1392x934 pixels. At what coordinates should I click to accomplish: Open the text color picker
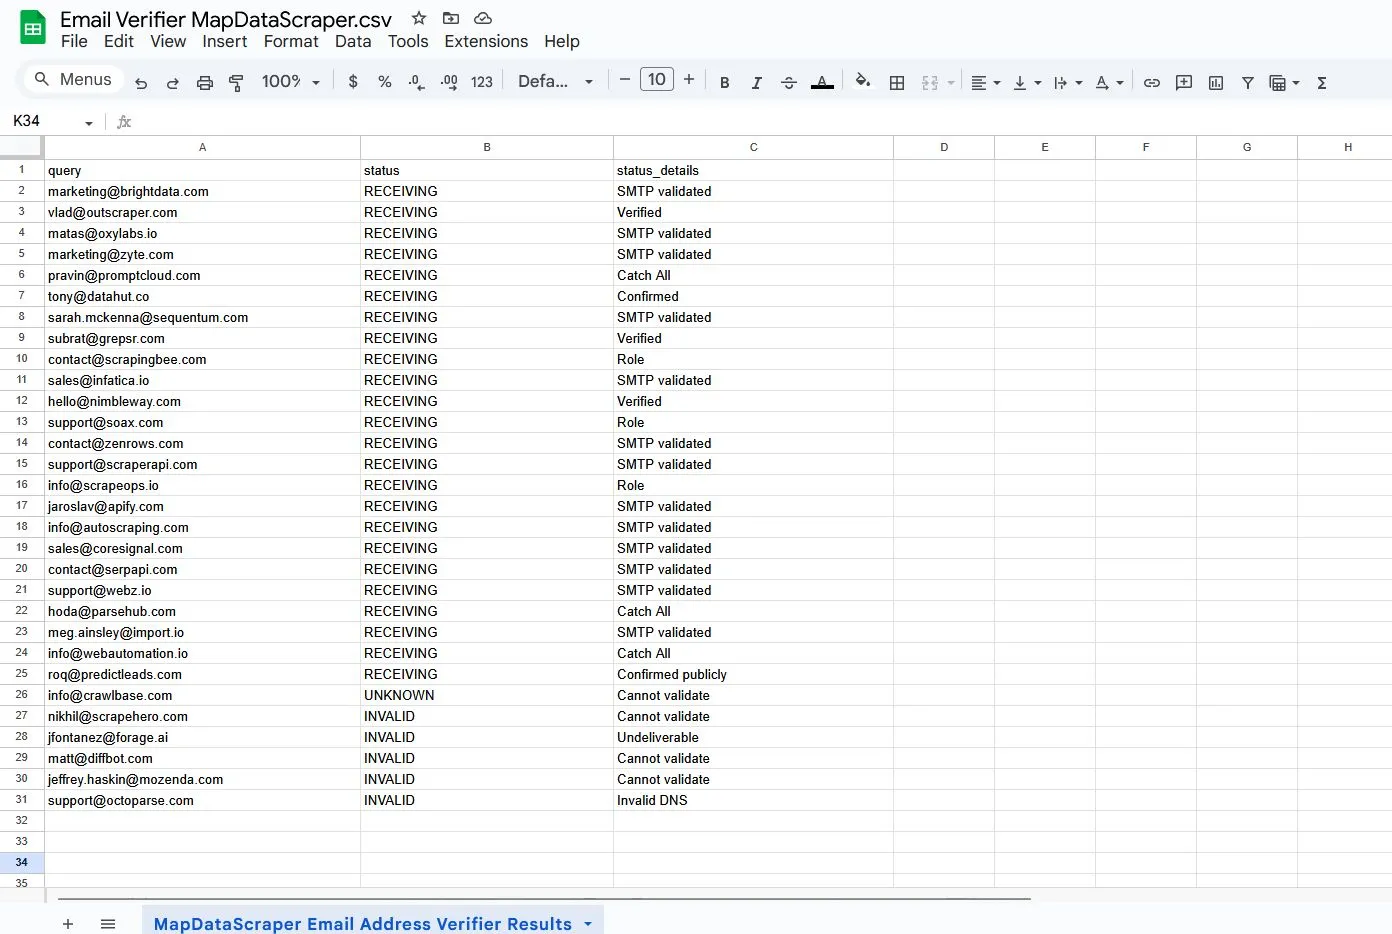click(x=822, y=83)
